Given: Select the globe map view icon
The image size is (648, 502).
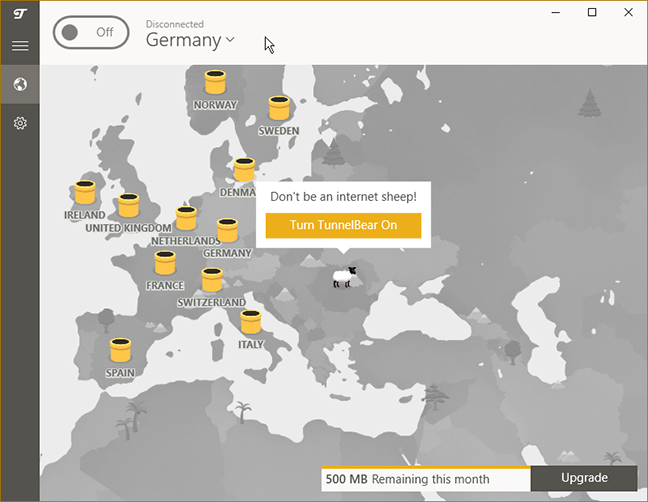Looking at the screenshot, I should point(20,84).
